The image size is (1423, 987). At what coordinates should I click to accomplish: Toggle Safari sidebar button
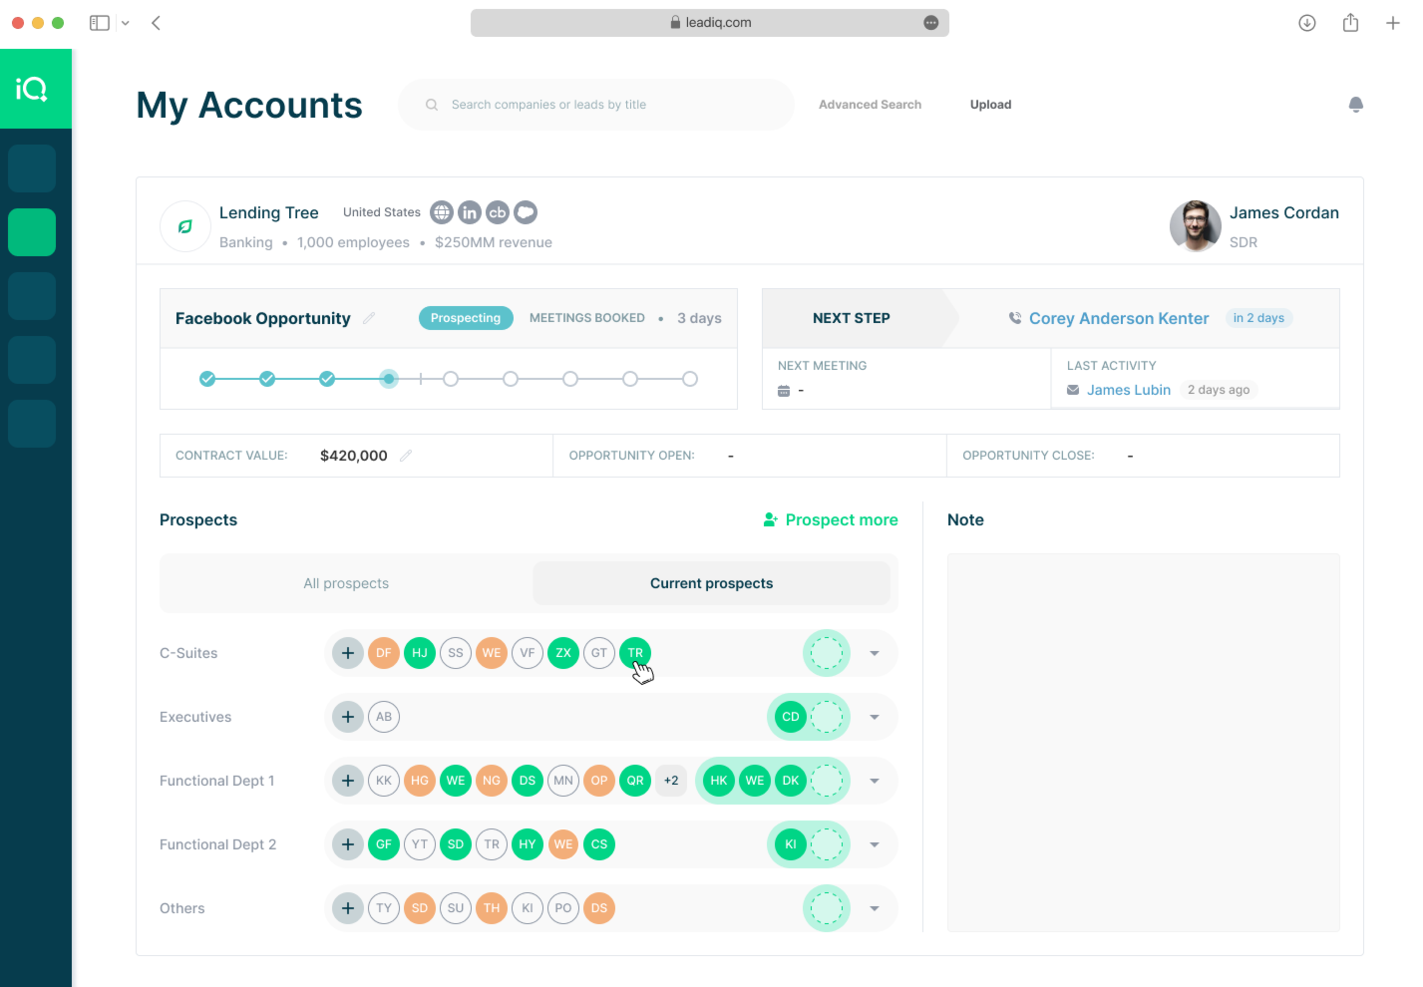pyautogui.click(x=99, y=23)
